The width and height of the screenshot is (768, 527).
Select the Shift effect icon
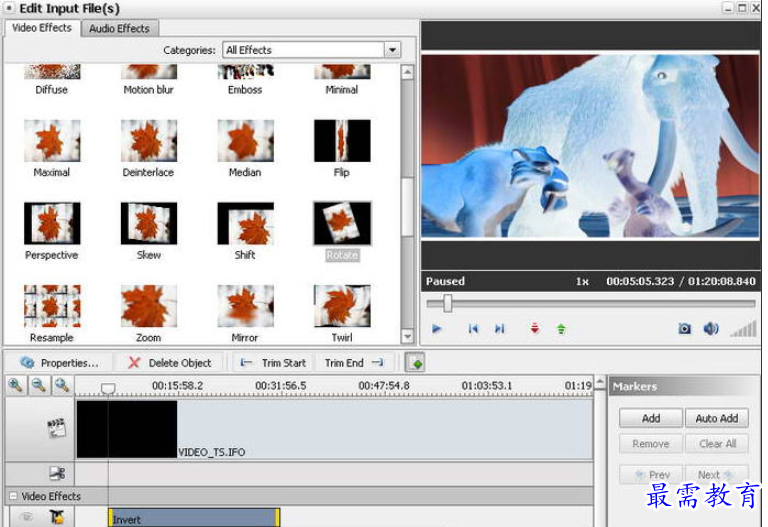(245, 223)
